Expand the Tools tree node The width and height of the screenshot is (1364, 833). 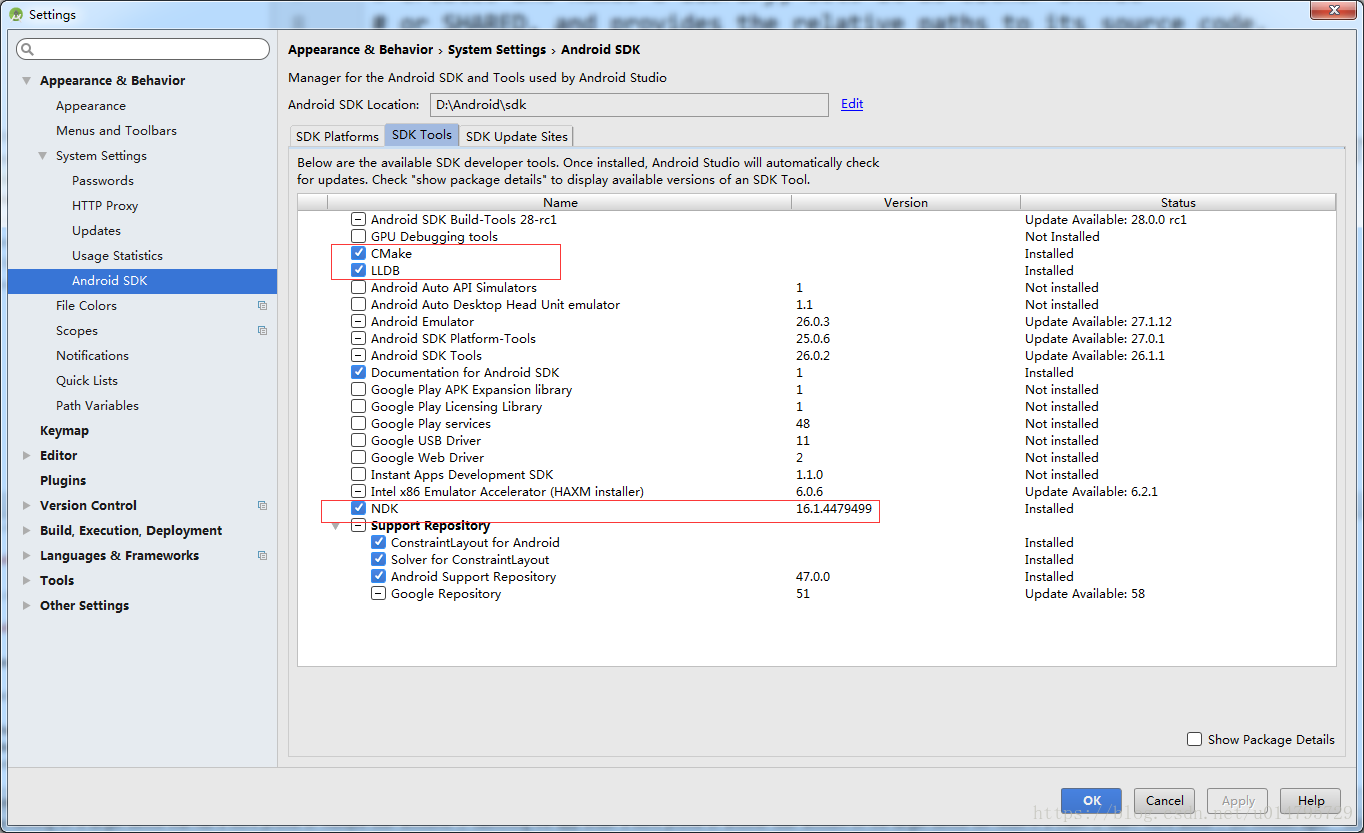click(x=27, y=581)
